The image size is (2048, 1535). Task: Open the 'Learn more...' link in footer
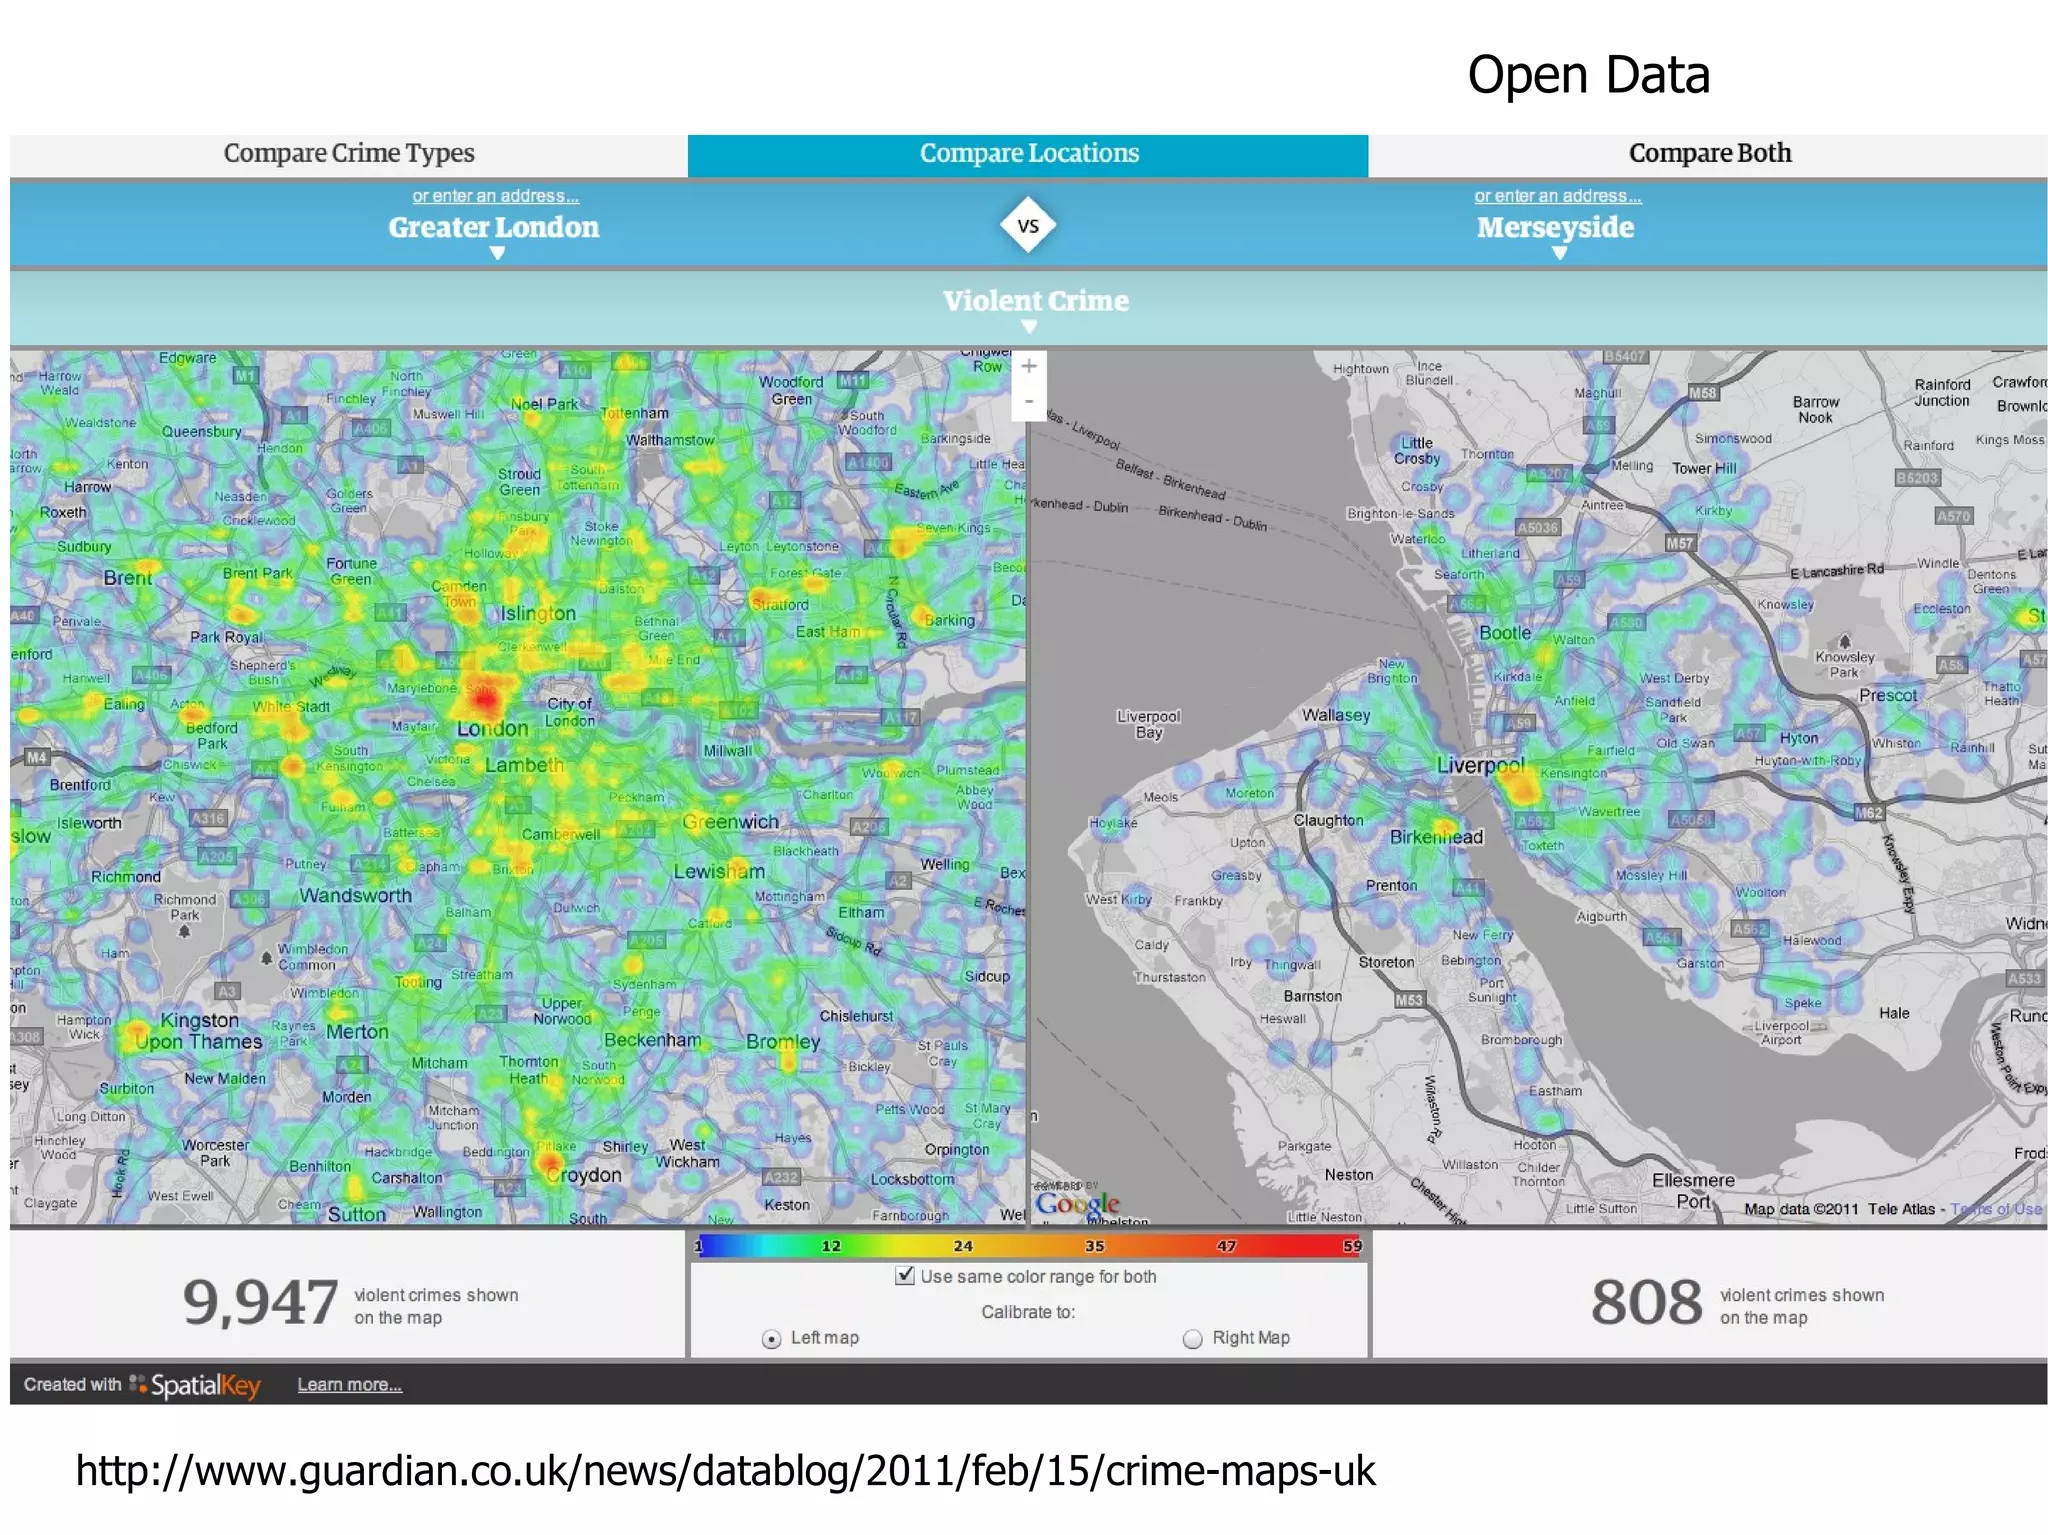tap(349, 1385)
